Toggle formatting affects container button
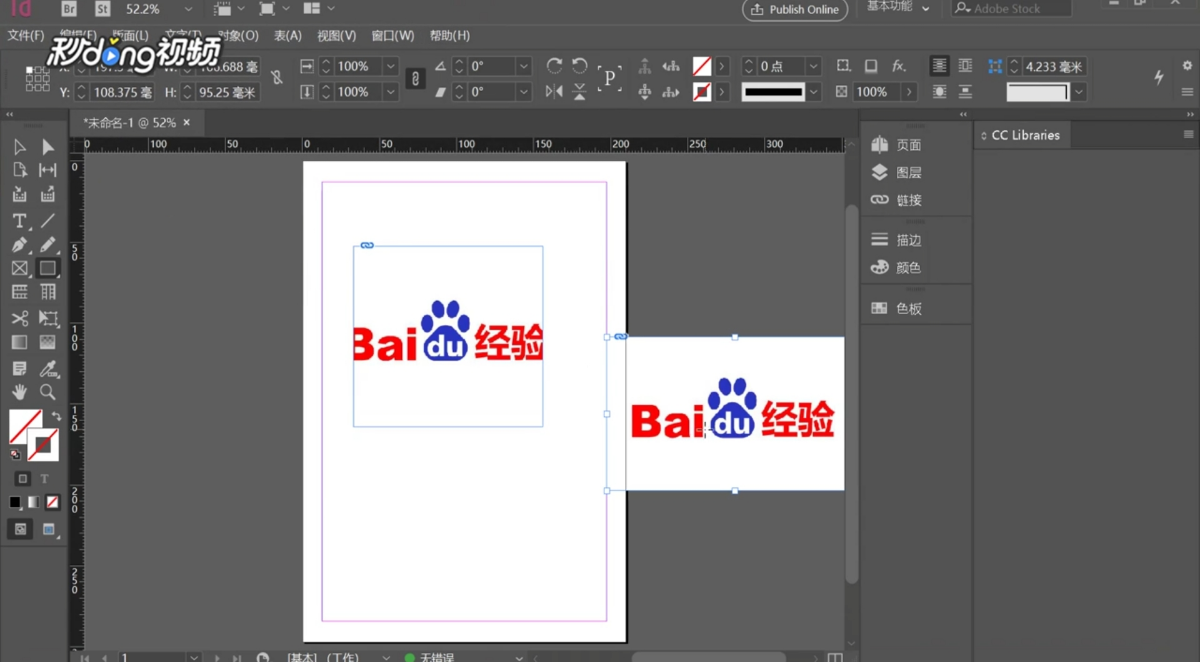This screenshot has height=662, width=1200. coord(23,479)
